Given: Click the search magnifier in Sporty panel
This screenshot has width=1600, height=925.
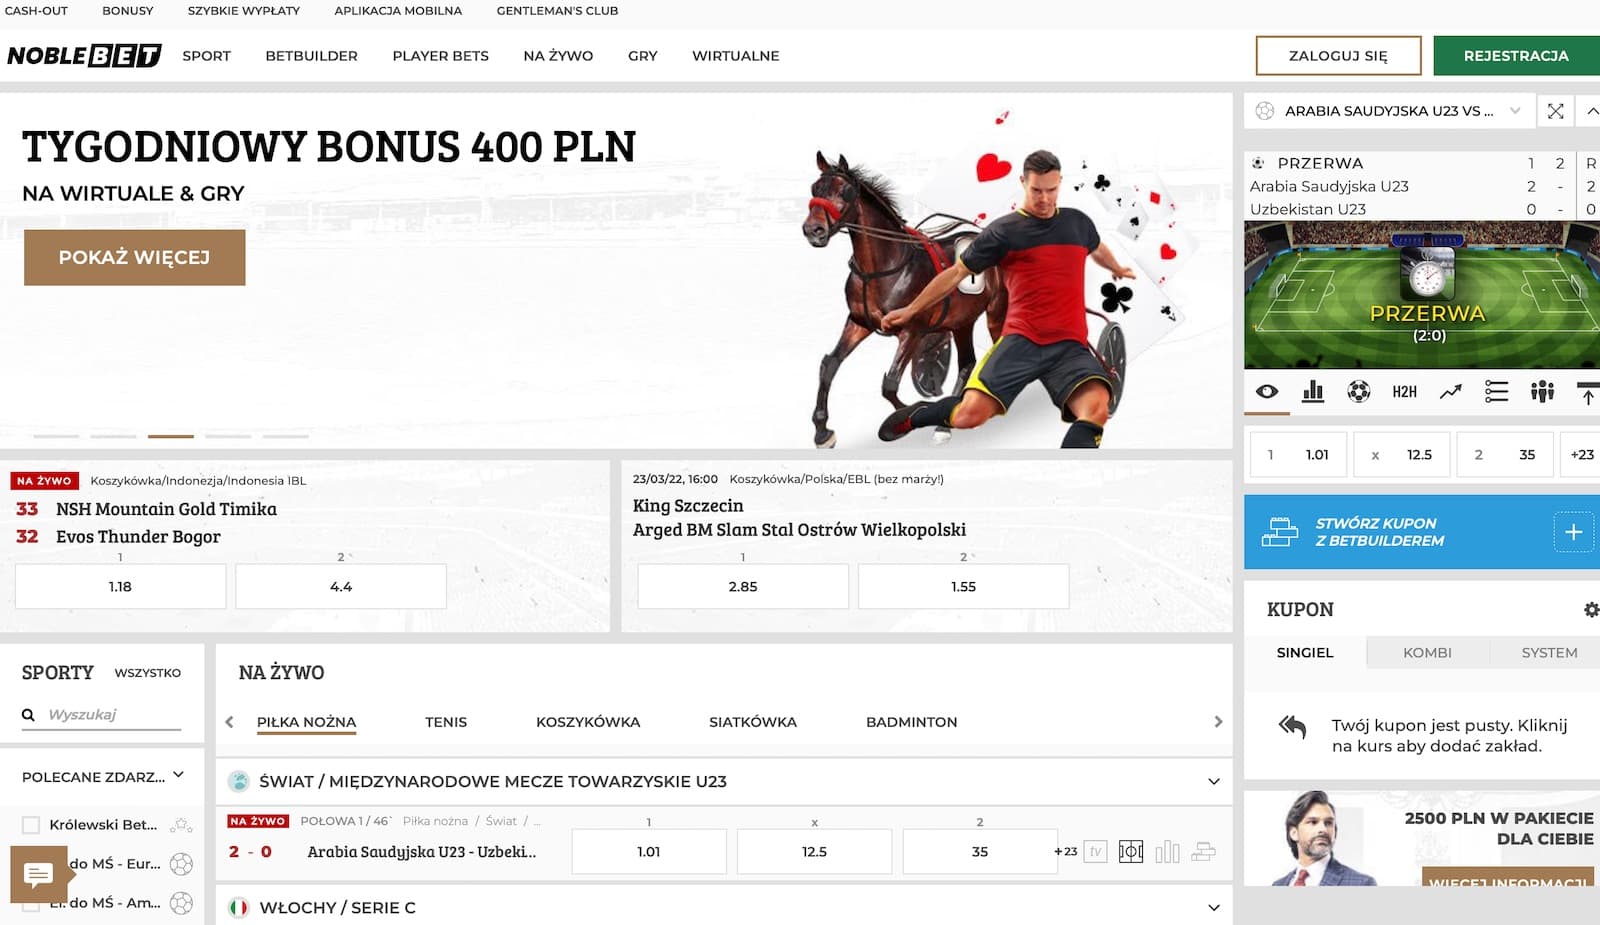Looking at the screenshot, I should 28,715.
